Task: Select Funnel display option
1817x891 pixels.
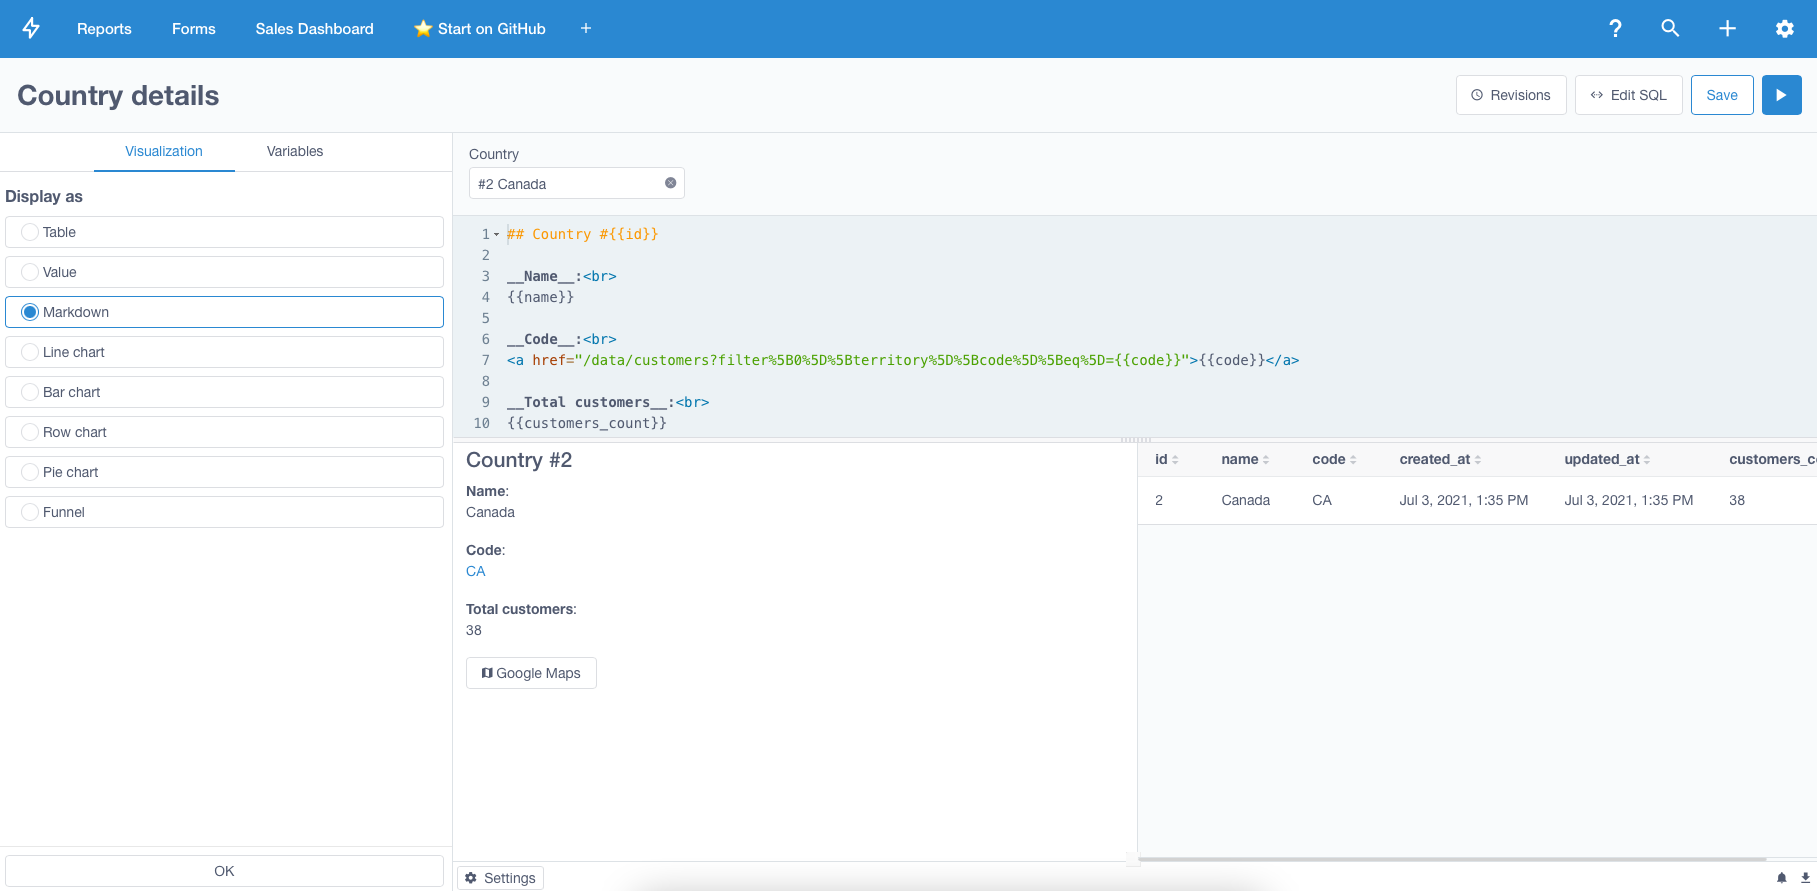Action: 224,512
